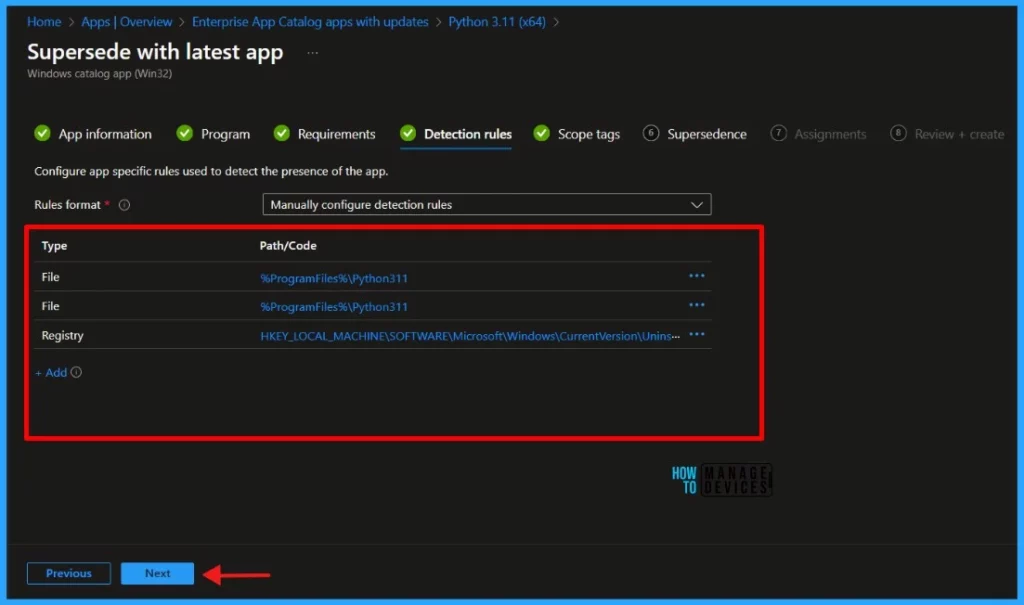Screen dimensions: 1024x605
Task: Click the Type column header
Action: click(x=54, y=246)
